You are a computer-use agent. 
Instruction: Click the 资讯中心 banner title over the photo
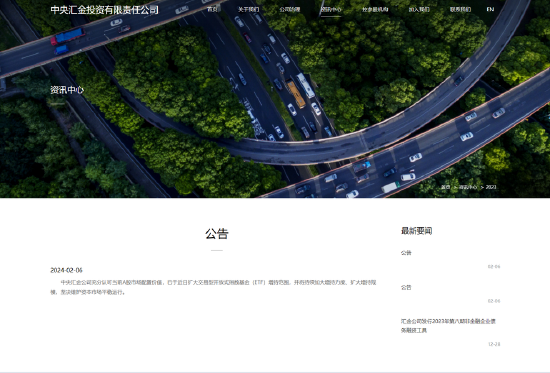[67, 90]
